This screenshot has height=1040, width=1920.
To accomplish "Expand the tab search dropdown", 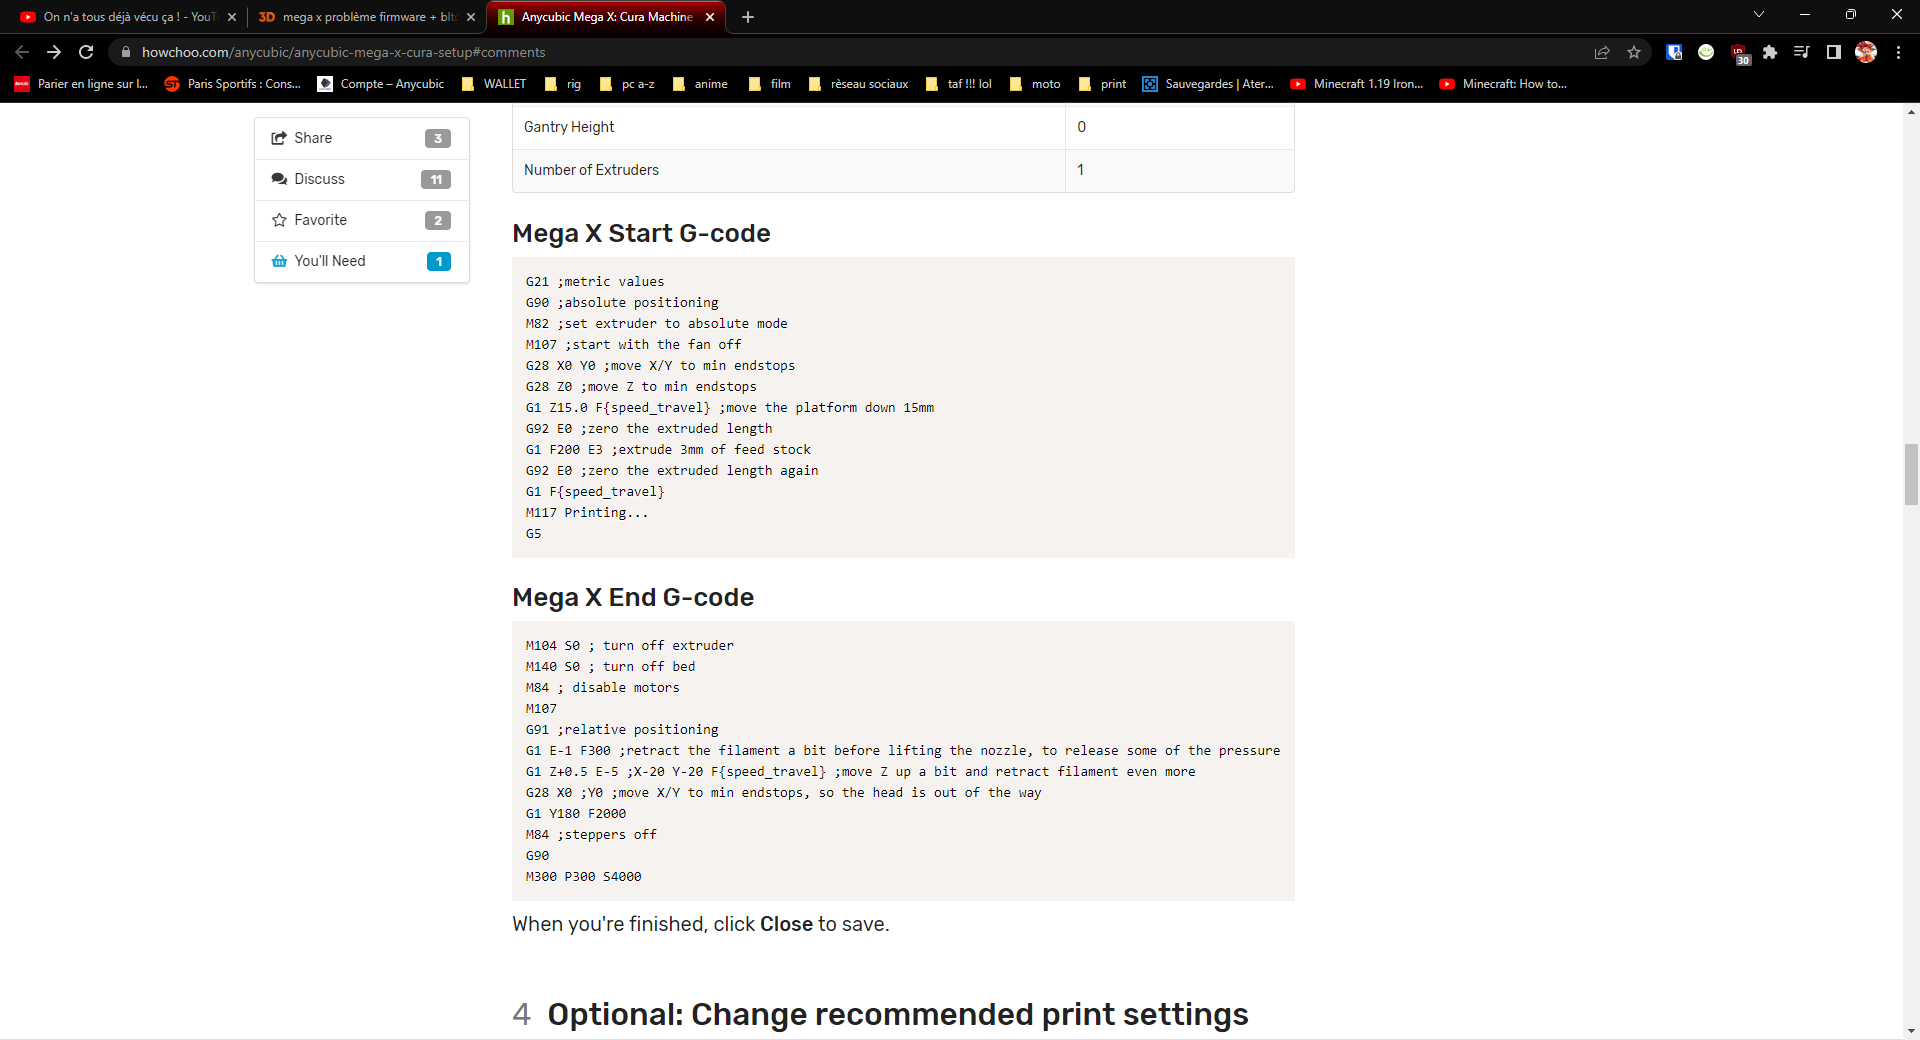I will 1759,15.
